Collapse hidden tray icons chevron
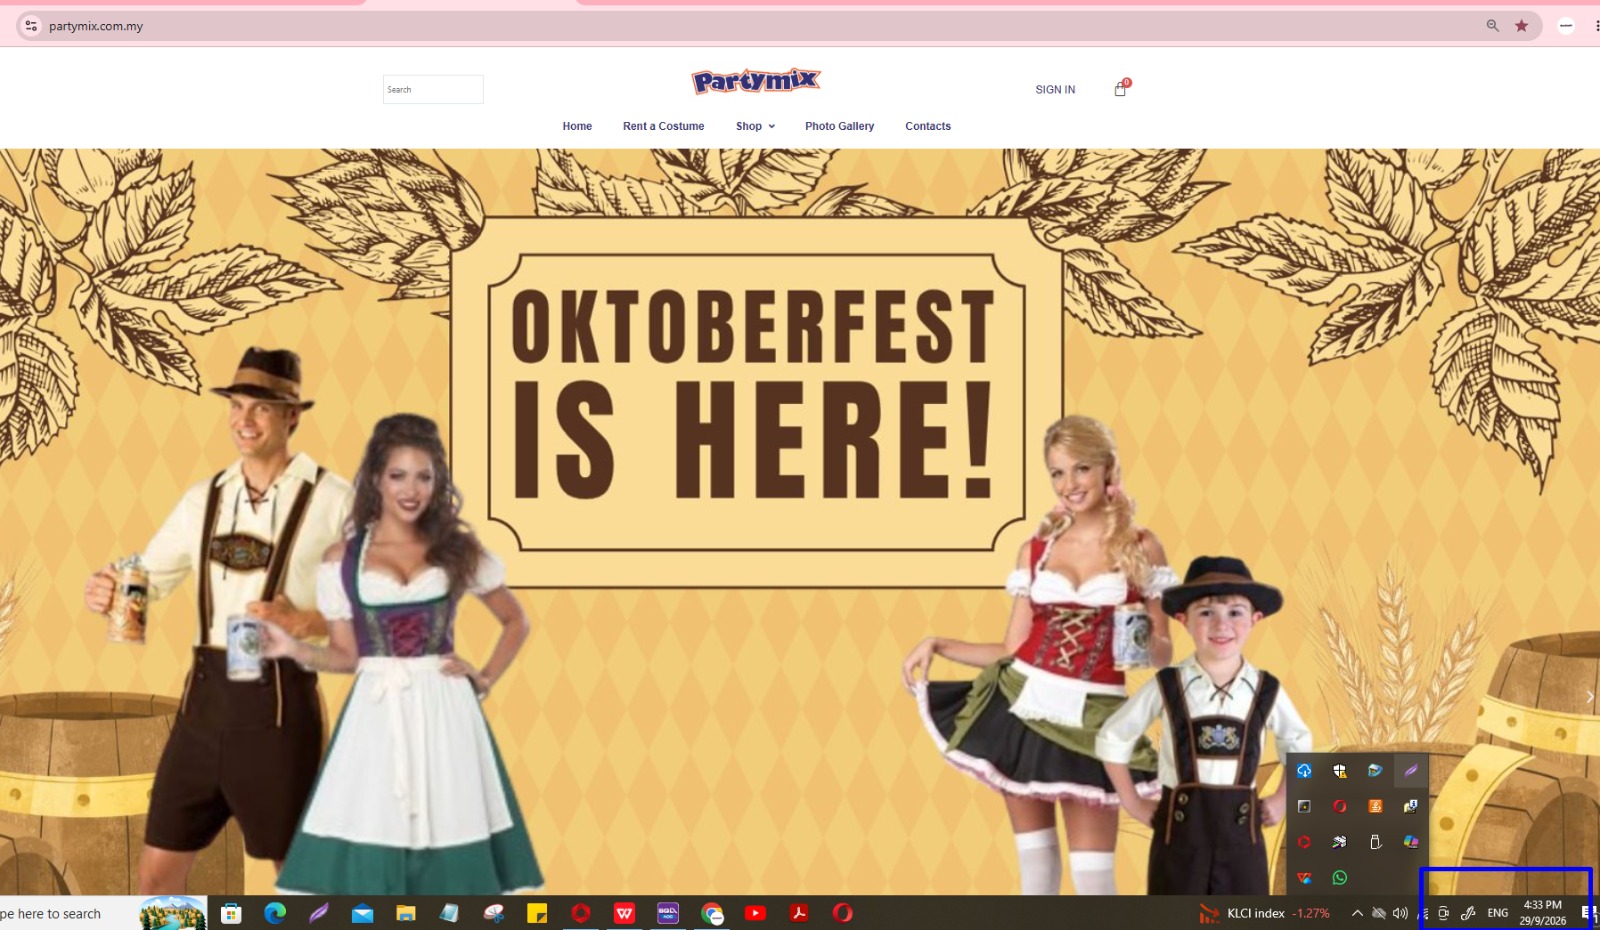This screenshot has height=930, width=1600. click(1357, 913)
